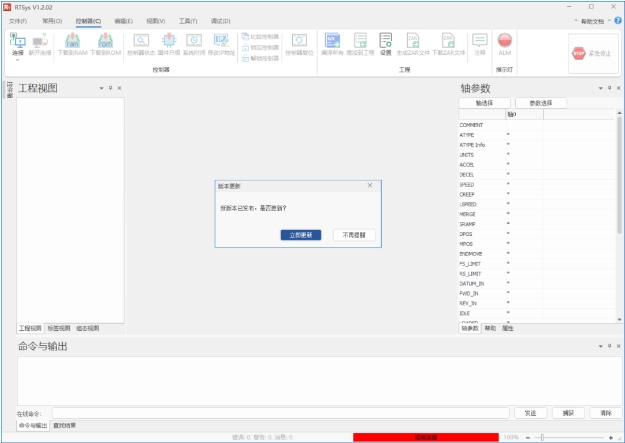Expand the dropdown arrow under 连接

18,60
